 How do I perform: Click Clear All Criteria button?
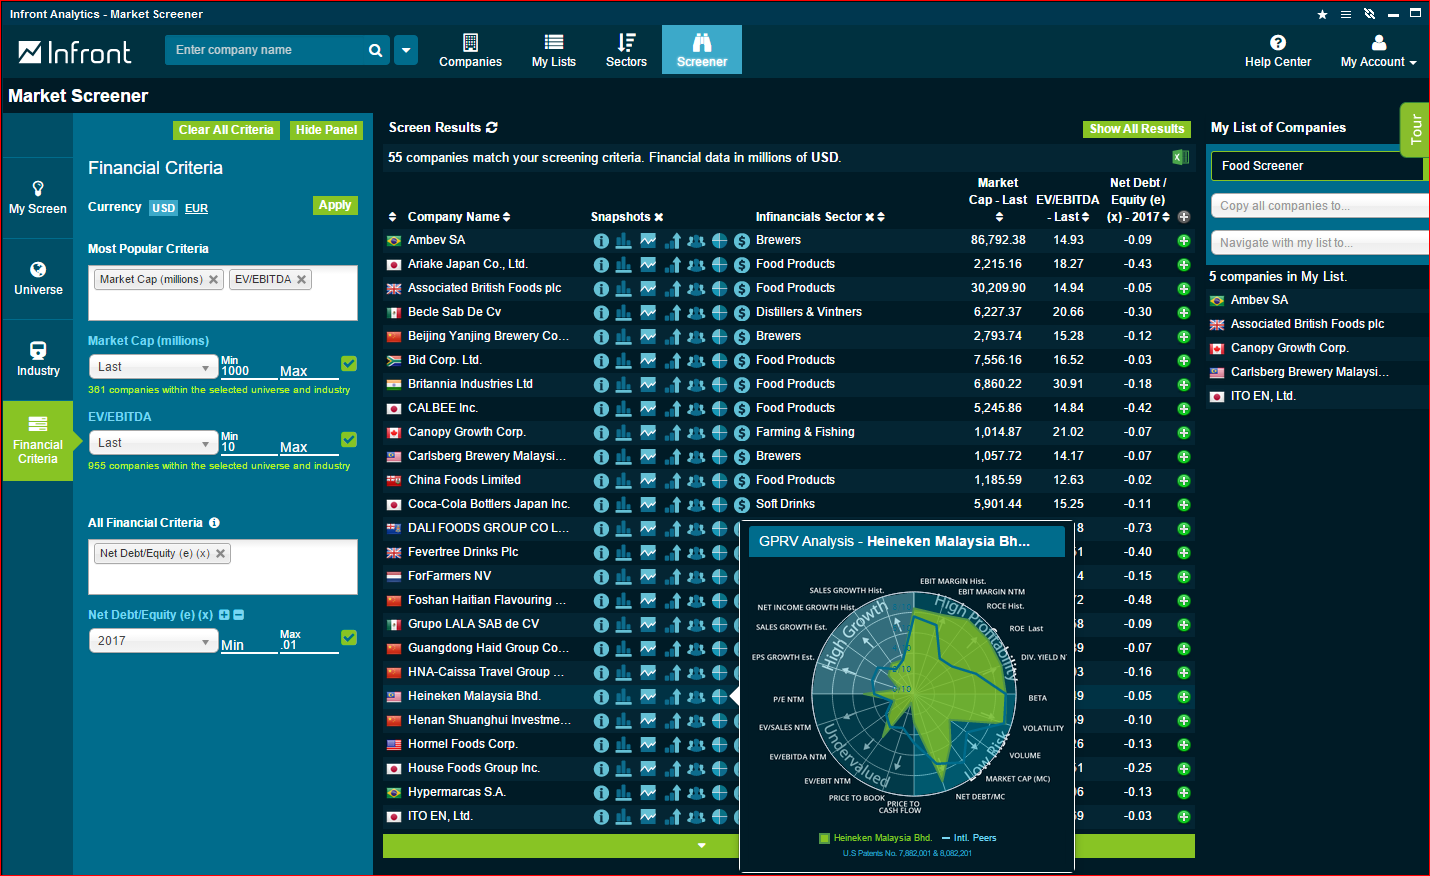[x=226, y=130]
